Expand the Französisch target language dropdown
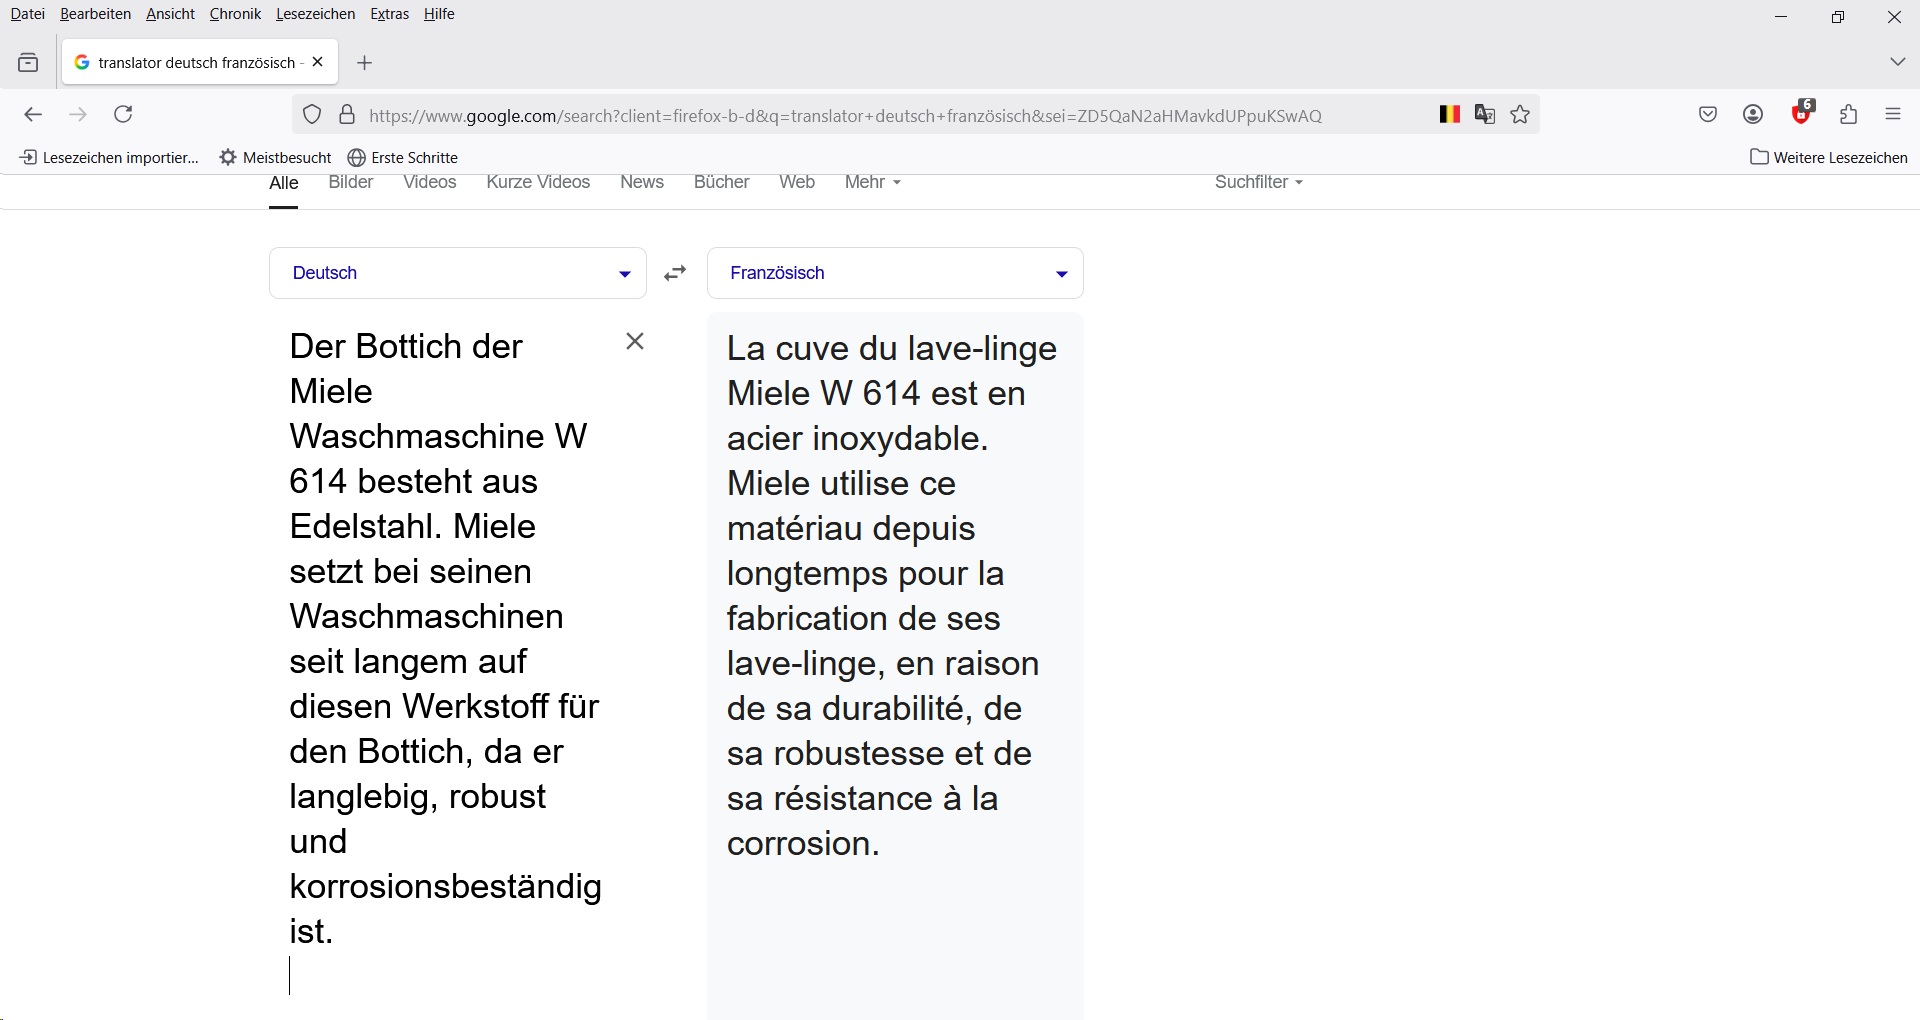 click(x=895, y=273)
